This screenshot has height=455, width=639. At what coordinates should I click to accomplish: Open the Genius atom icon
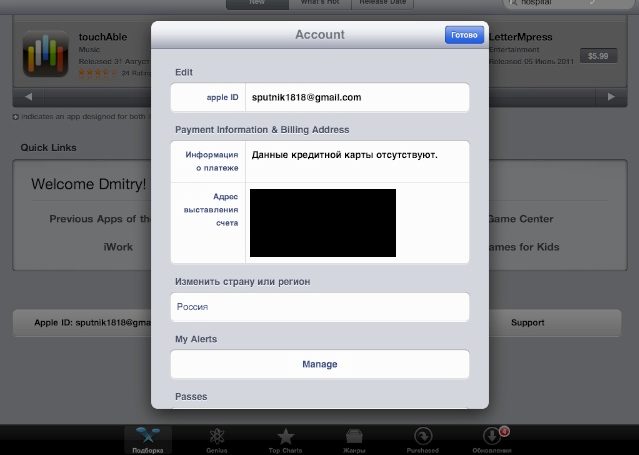[216, 438]
